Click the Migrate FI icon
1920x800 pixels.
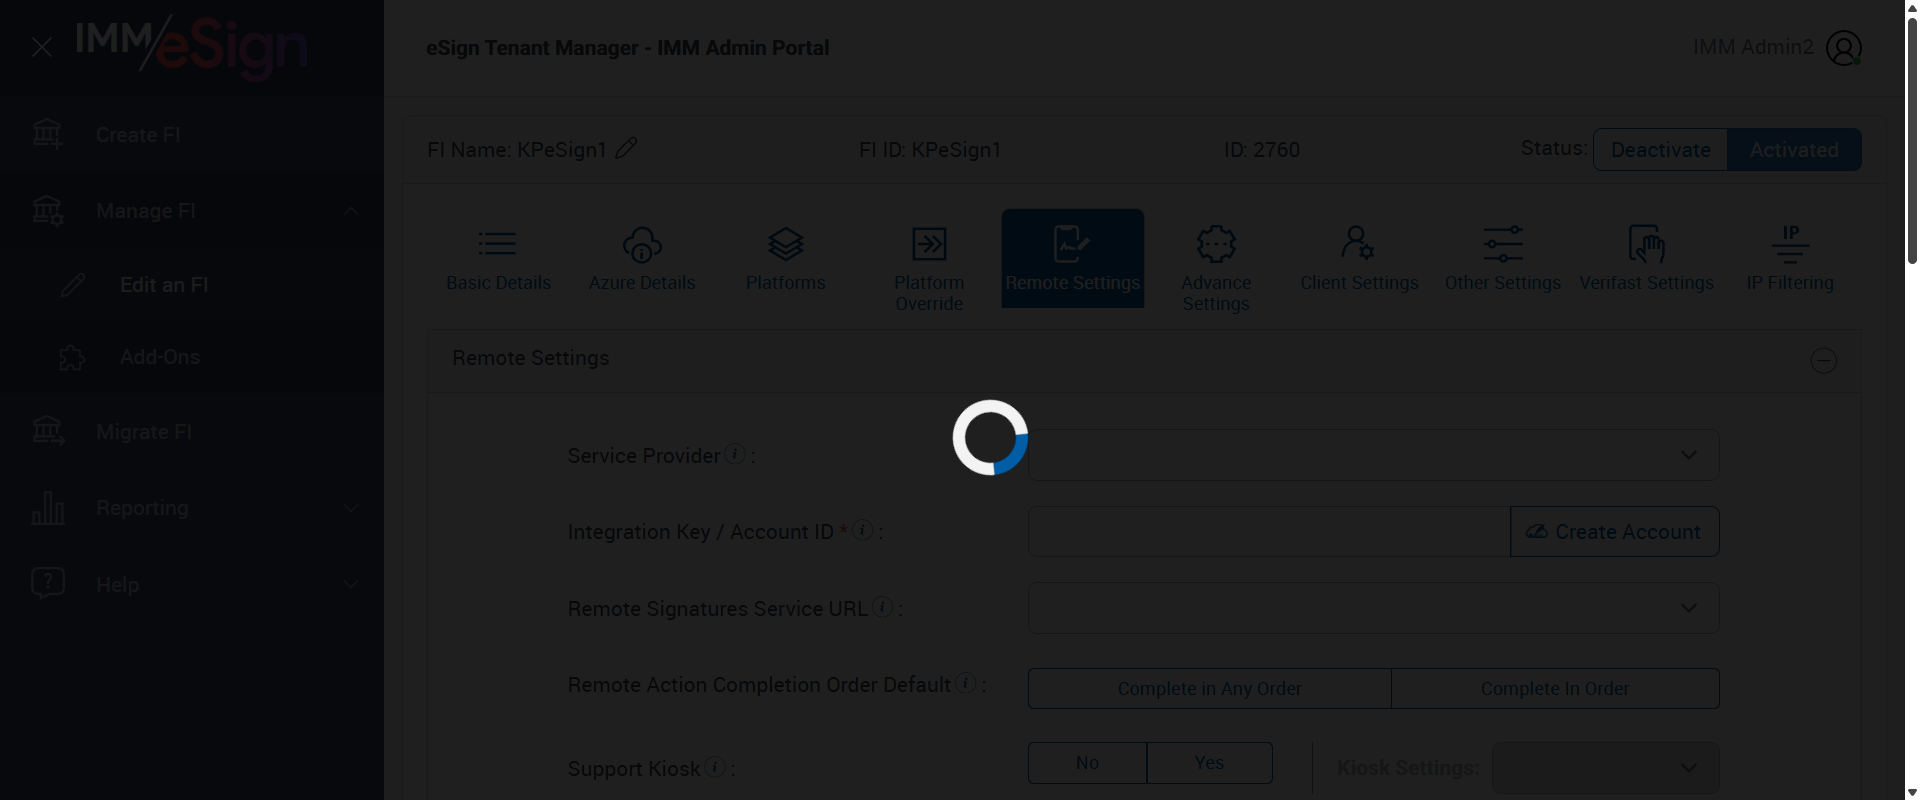click(x=48, y=431)
